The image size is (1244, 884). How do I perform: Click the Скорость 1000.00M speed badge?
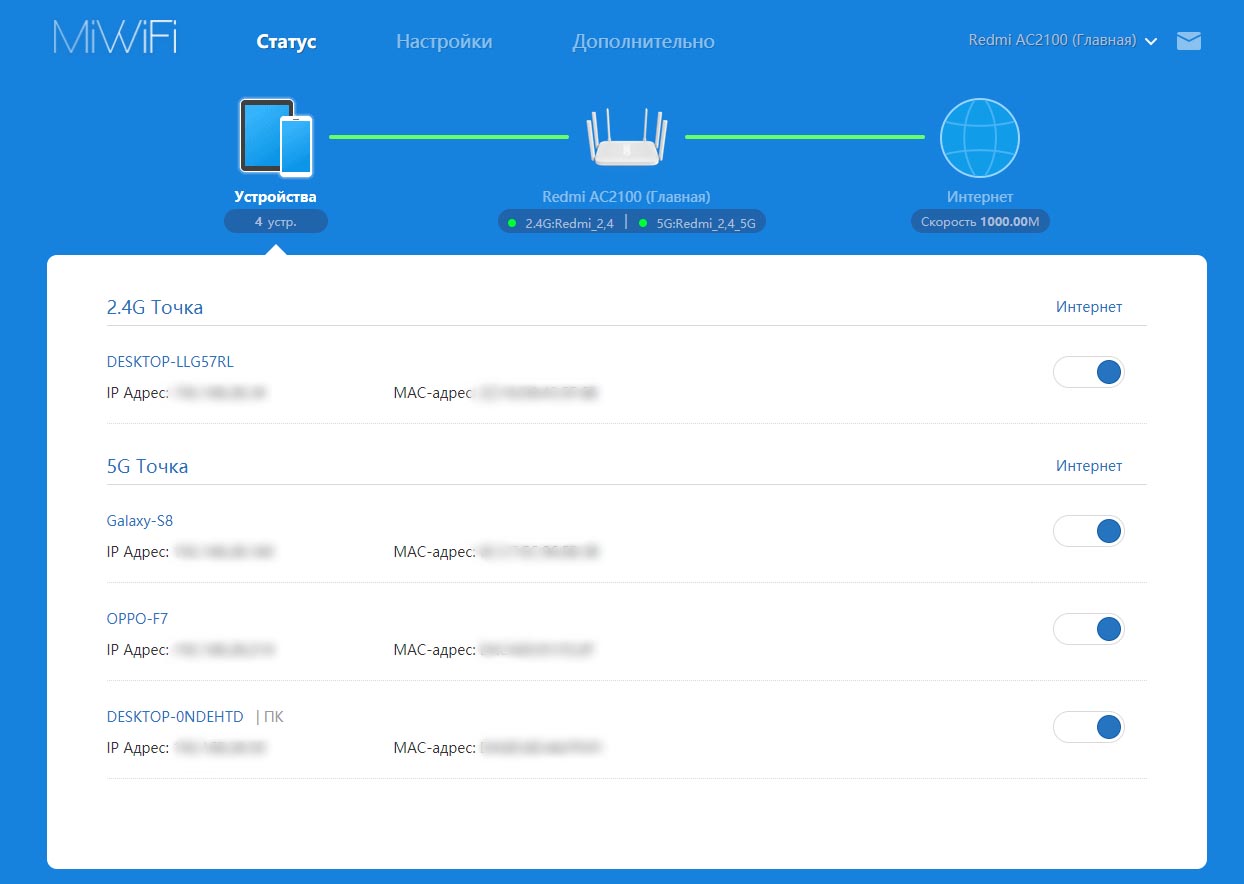click(980, 221)
